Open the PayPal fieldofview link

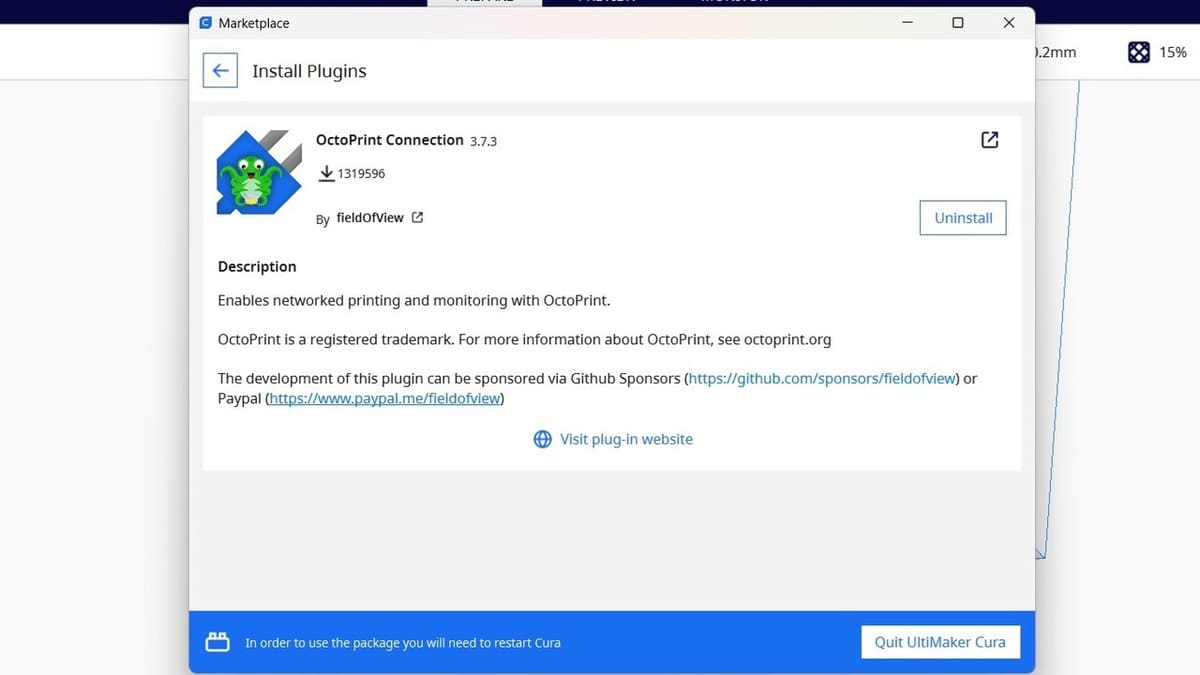[x=385, y=399]
